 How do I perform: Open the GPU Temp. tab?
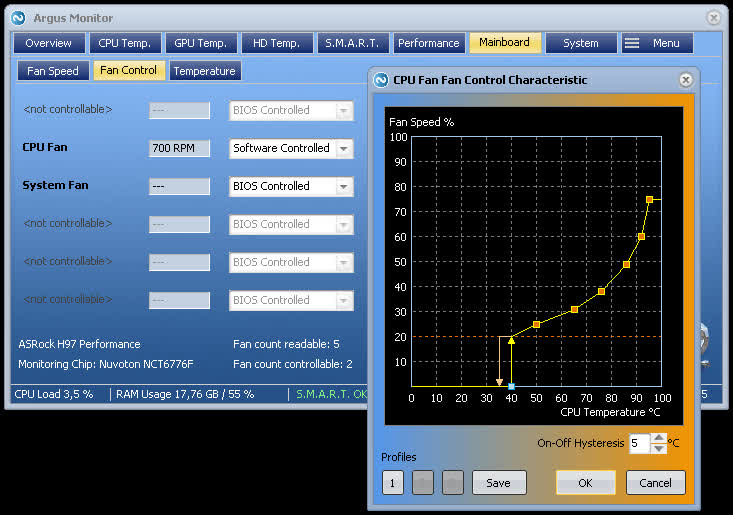pyautogui.click(x=201, y=43)
